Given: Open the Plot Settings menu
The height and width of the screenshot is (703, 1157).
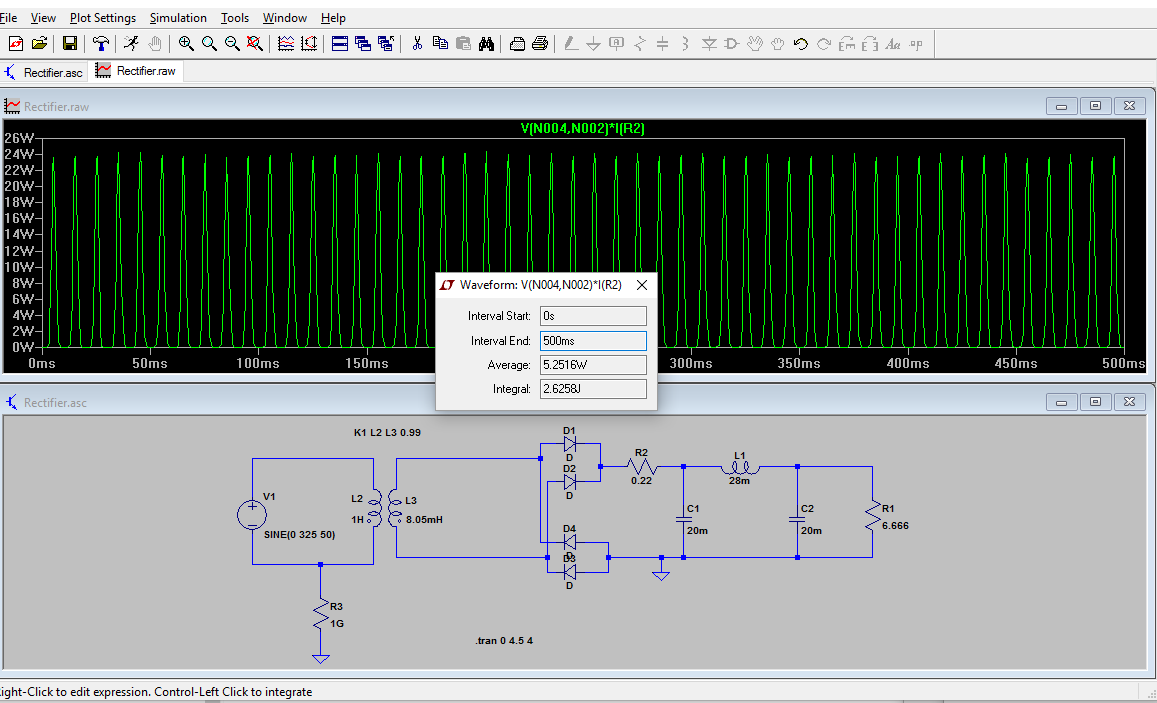Looking at the screenshot, I should (103, 18).
